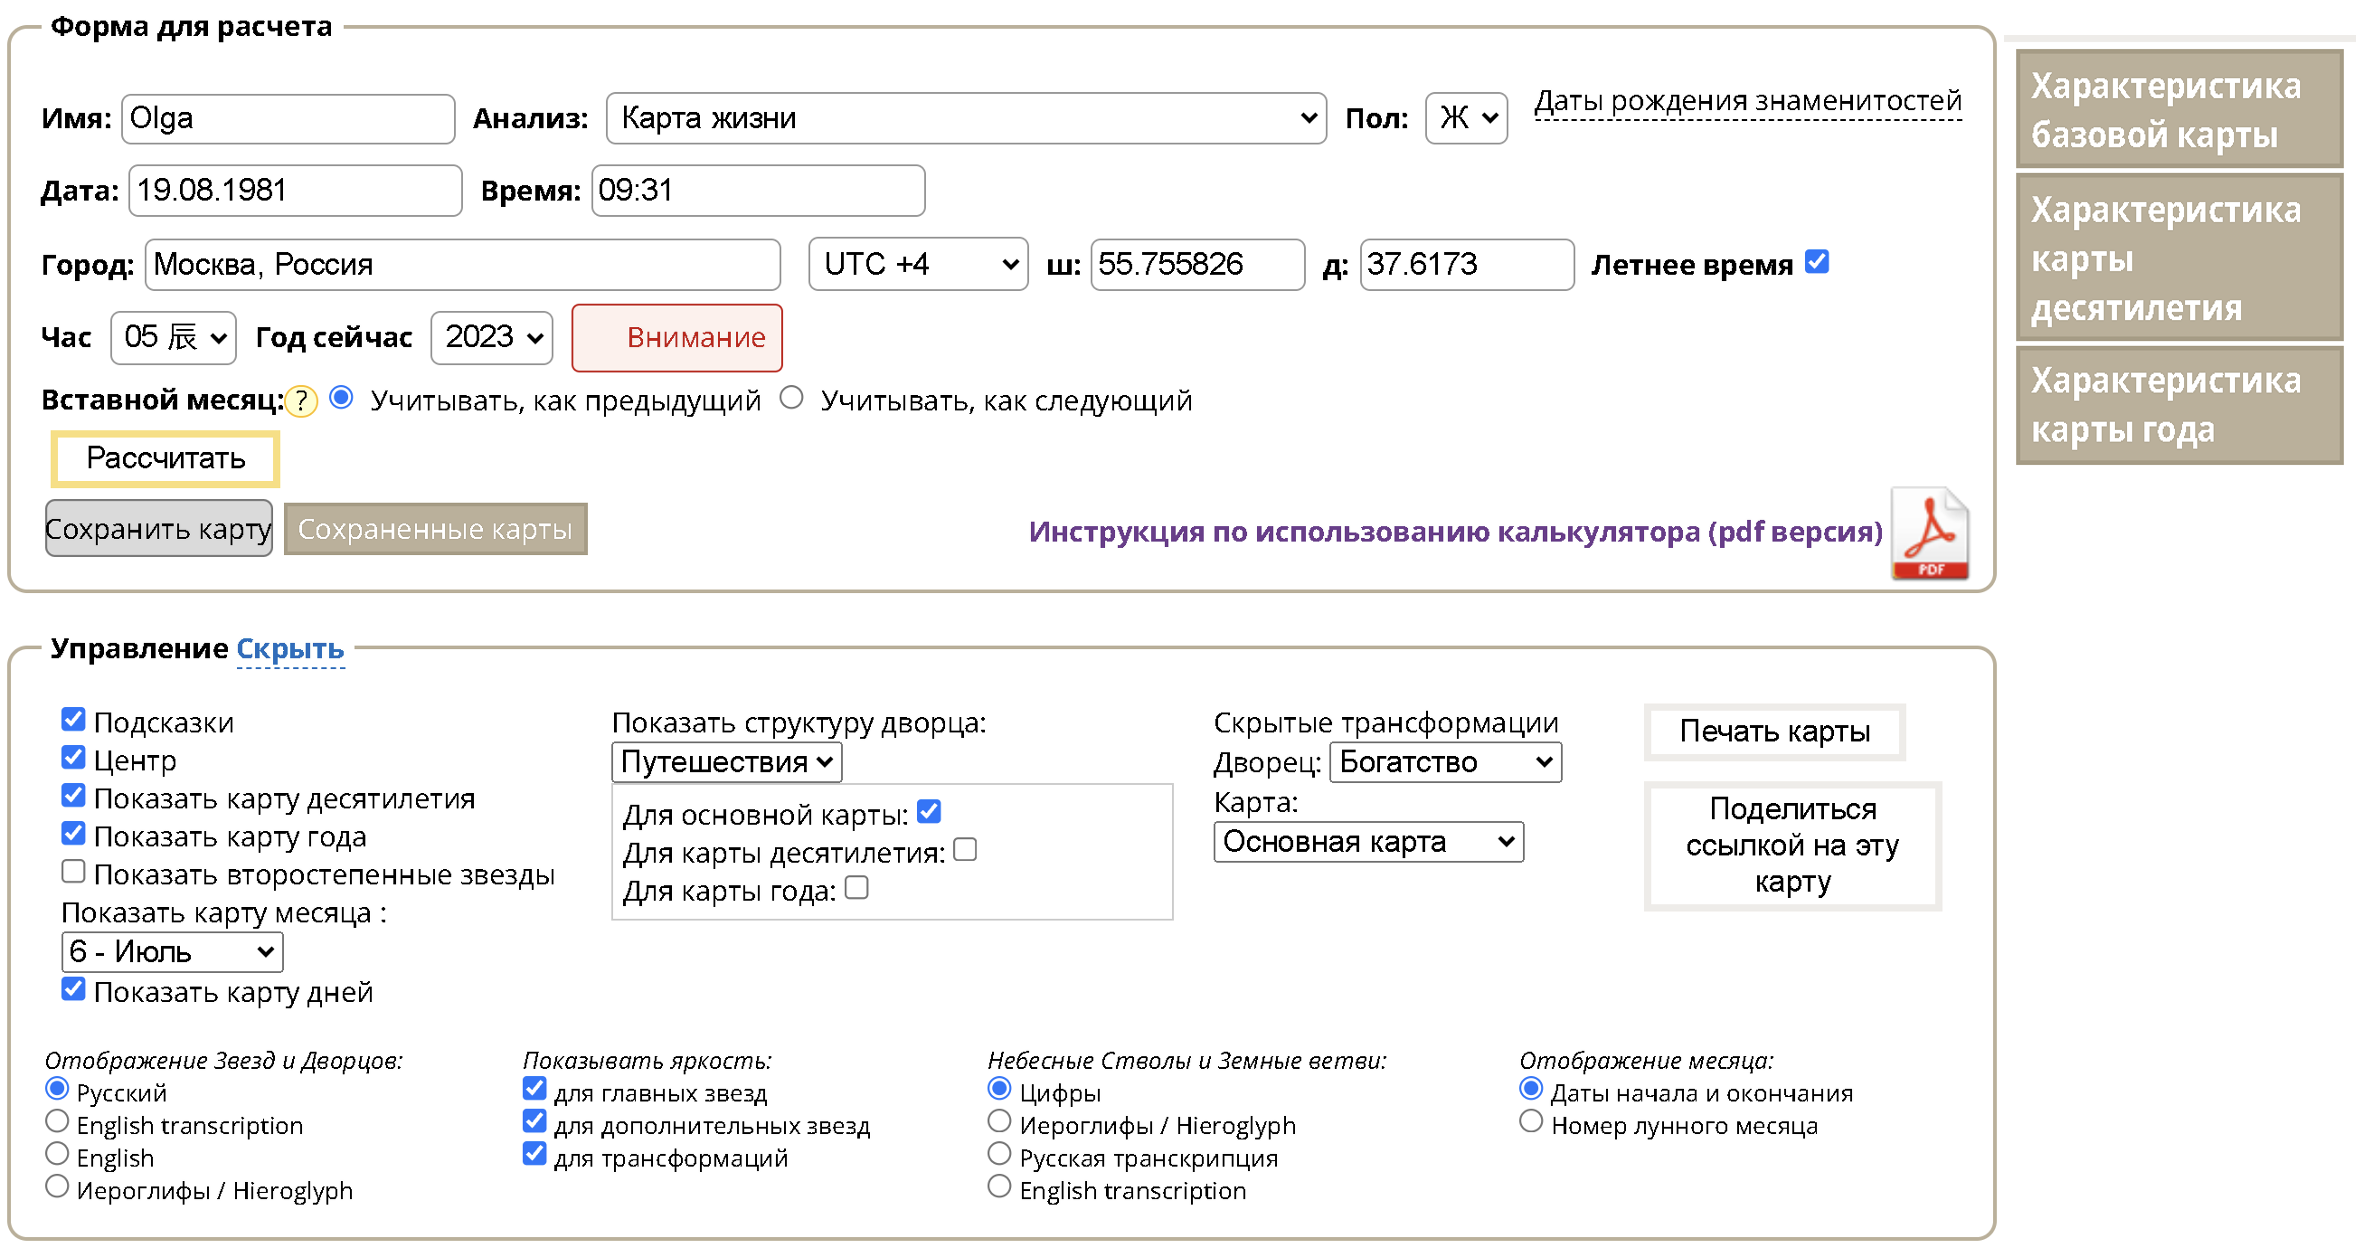
Task: Click the Время input field
Action: click(758, 190)
